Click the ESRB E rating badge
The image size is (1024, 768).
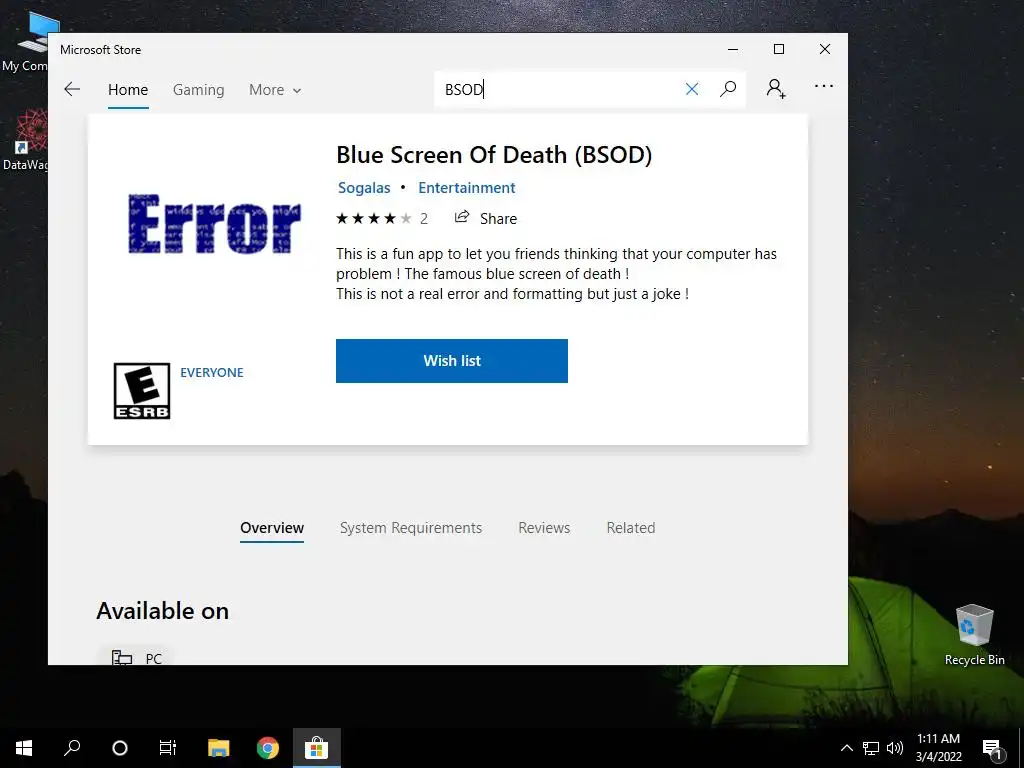pyautogui.click(x=142, y=391)
